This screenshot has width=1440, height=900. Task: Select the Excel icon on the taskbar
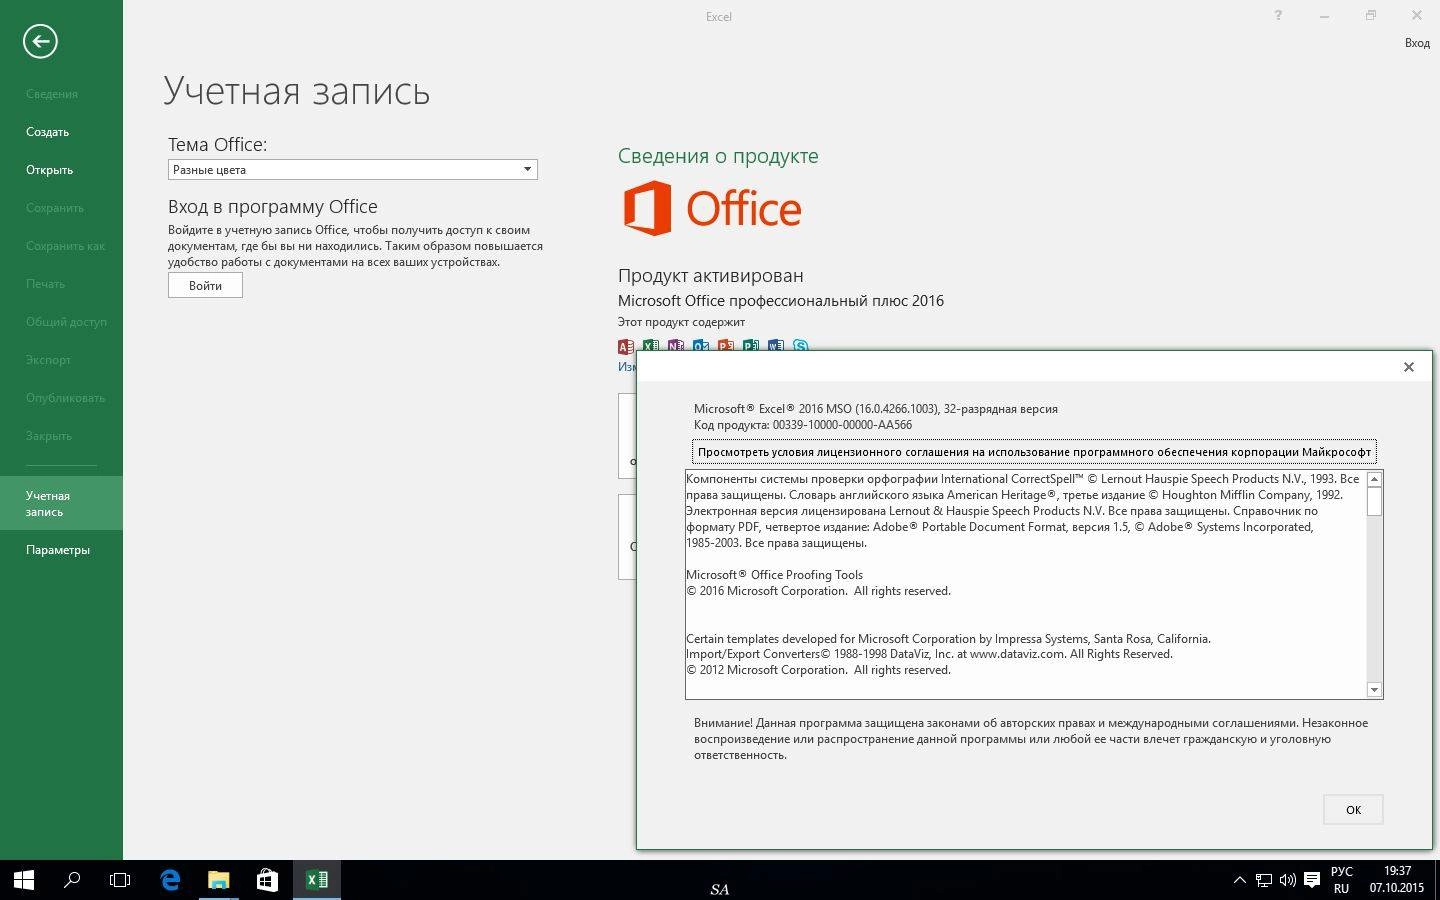click(x=317, y=880)
